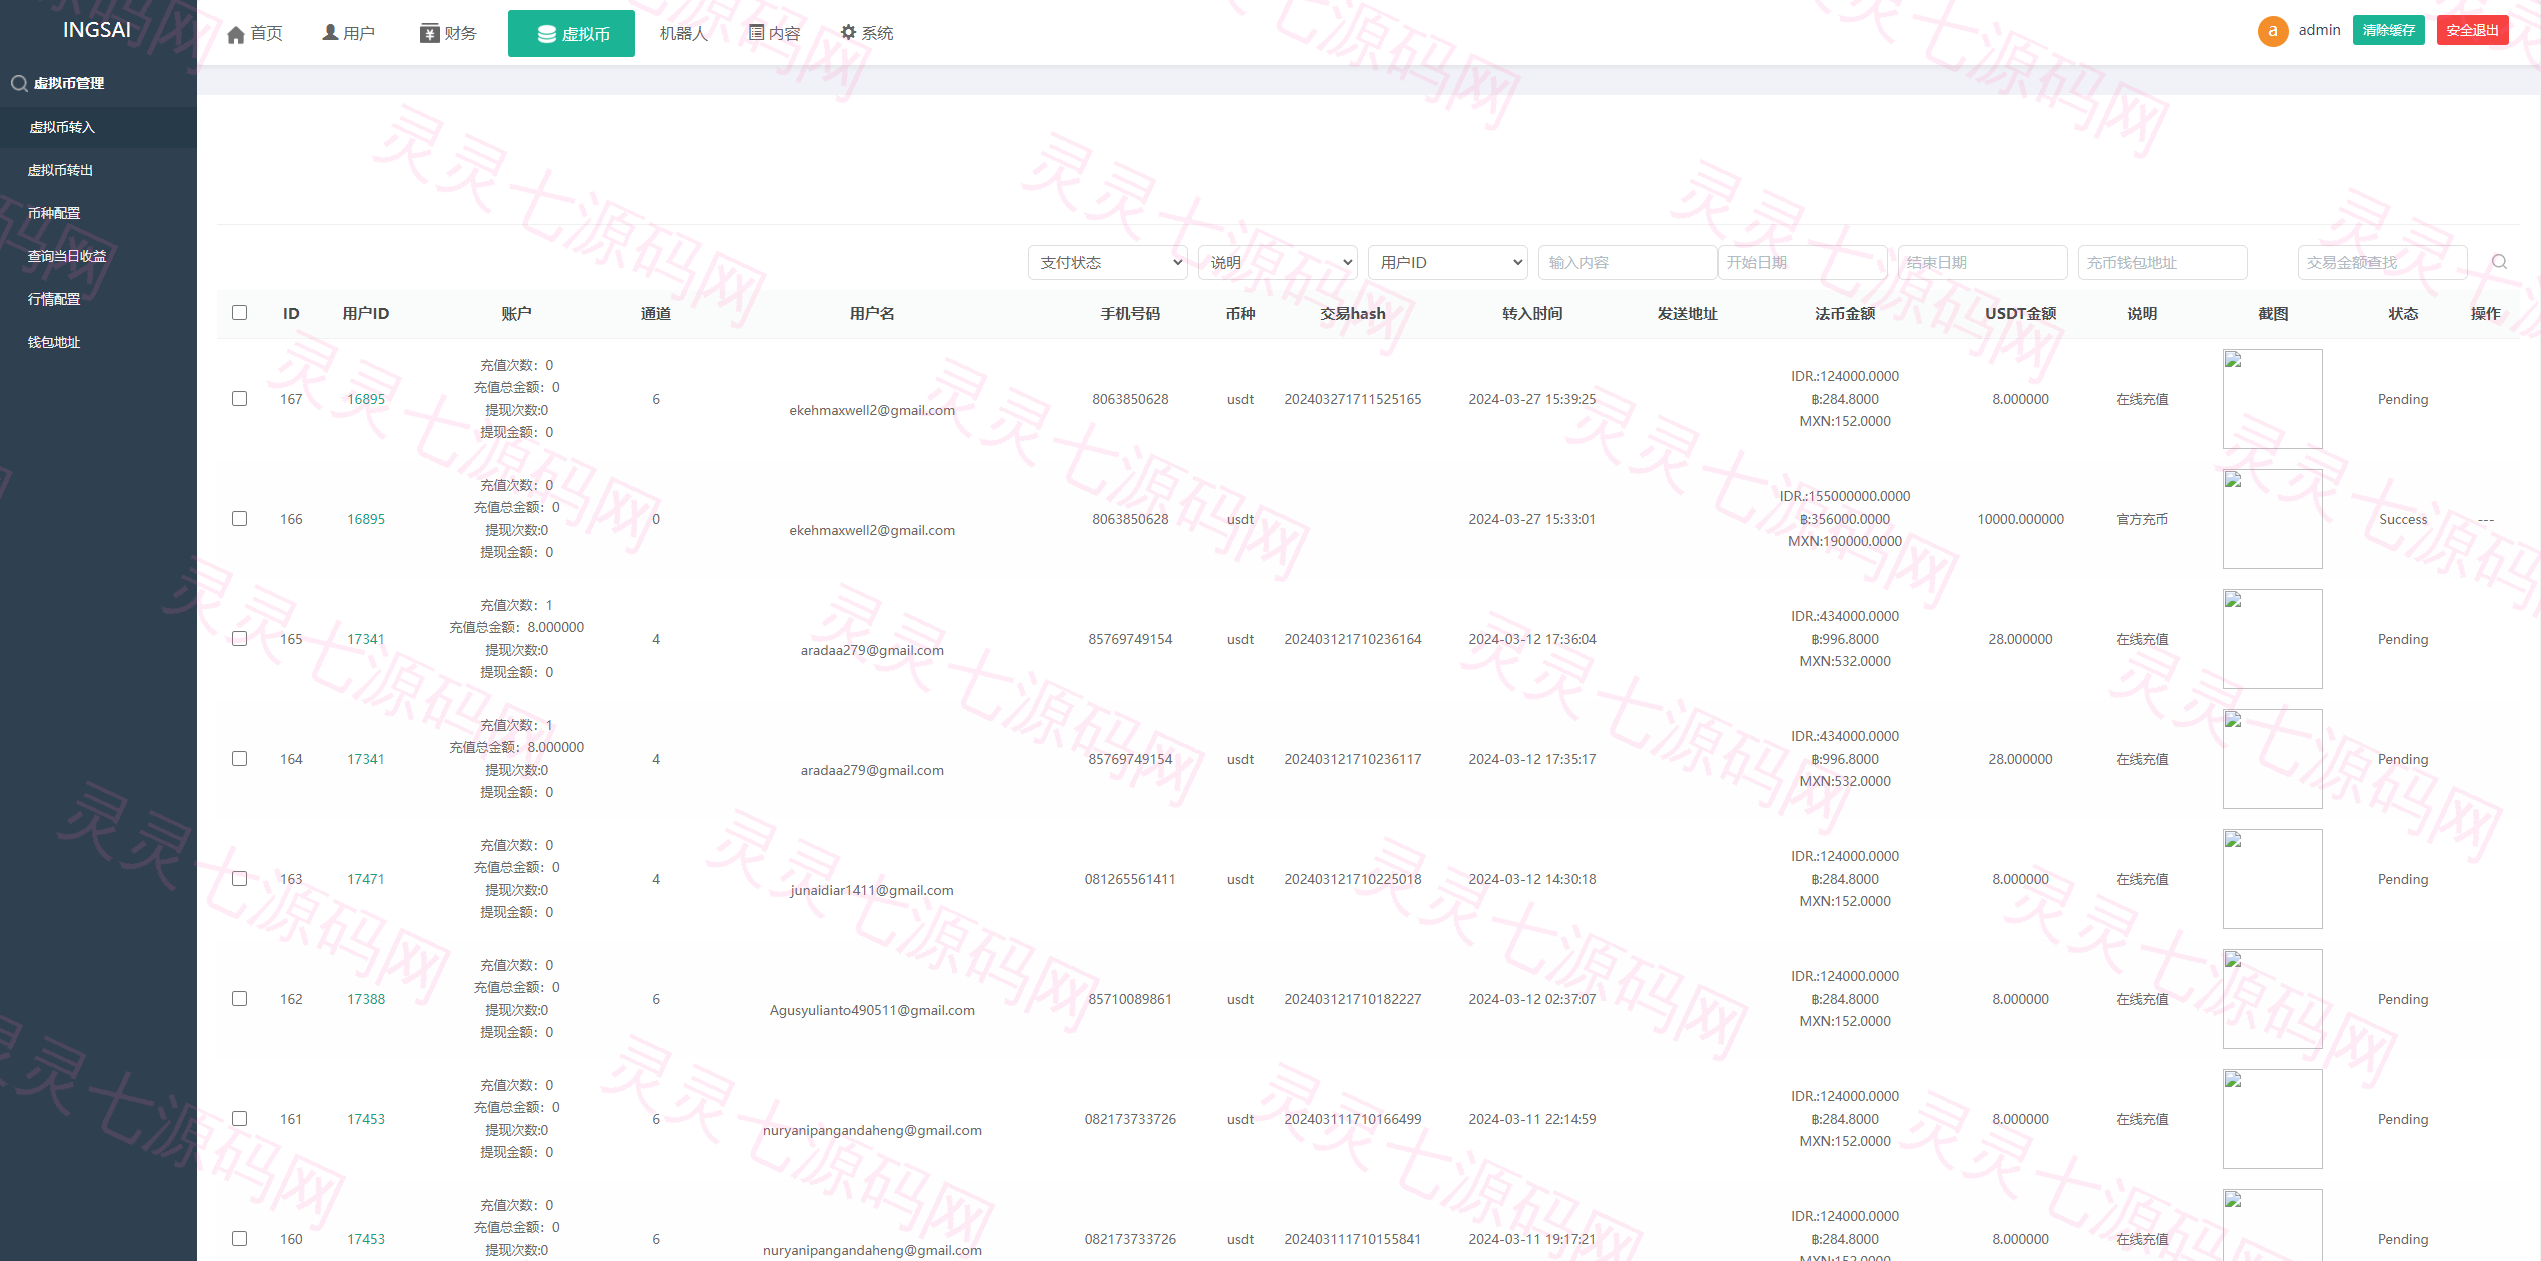Select the 虚拟币 top tab
Image resolution: width=2541 pixels, height=1261 pixels.
tap(571, 34)
